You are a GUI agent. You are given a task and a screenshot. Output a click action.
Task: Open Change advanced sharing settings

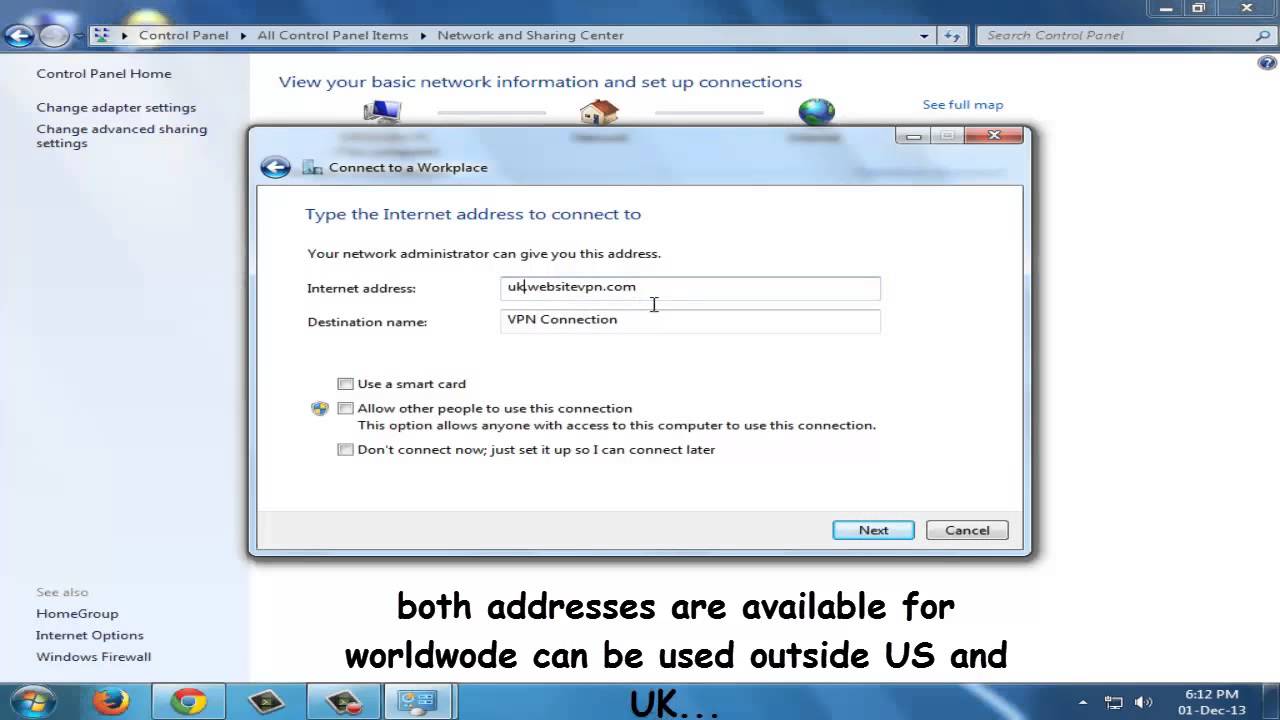(122, 136)
